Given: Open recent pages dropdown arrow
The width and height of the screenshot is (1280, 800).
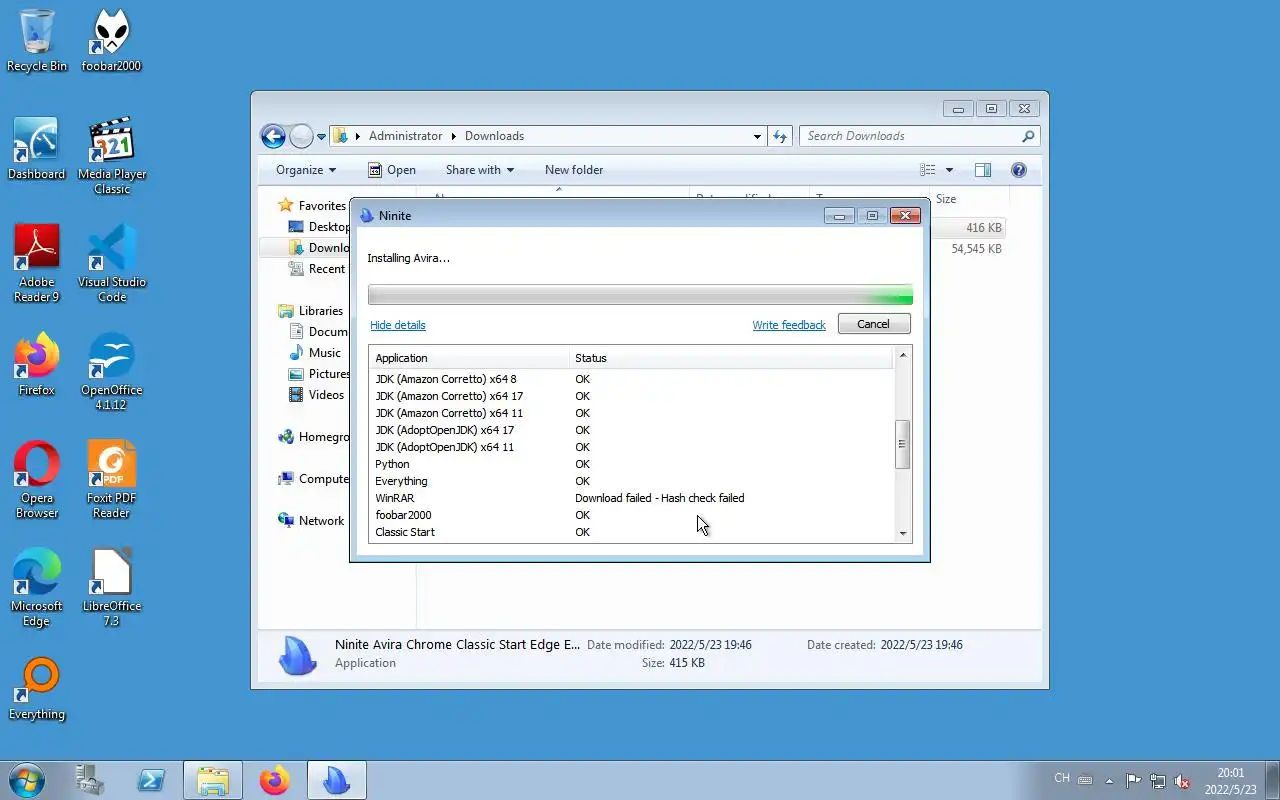Looking at the screenshot, I should [x=321, y=136].
